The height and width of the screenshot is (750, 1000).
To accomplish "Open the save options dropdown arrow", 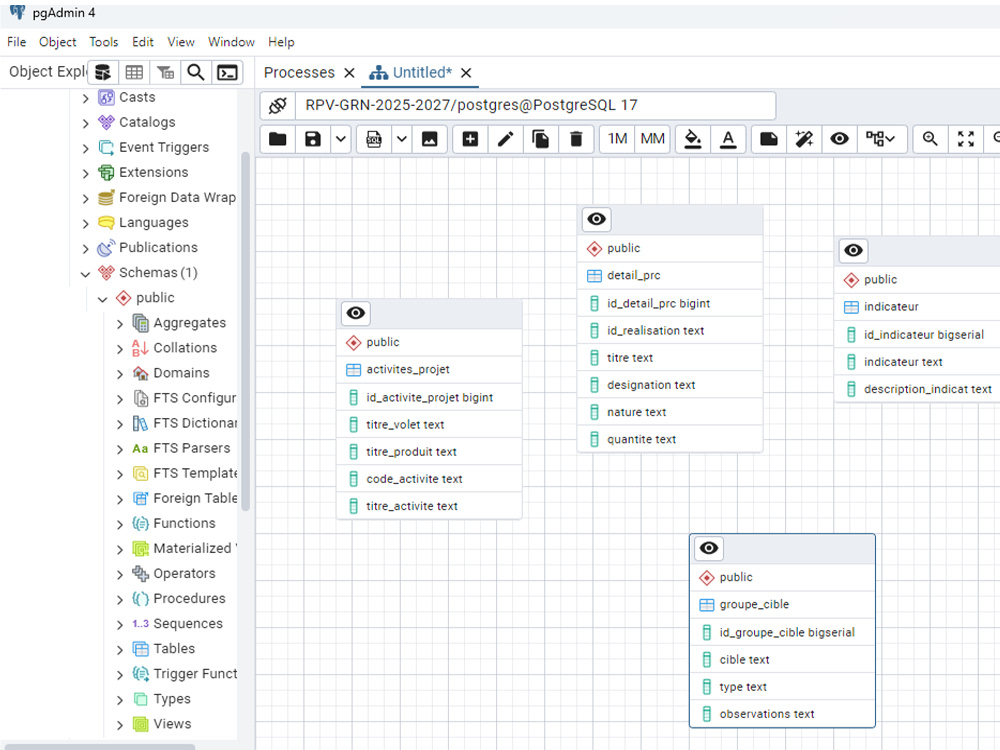I will point(341,139).
